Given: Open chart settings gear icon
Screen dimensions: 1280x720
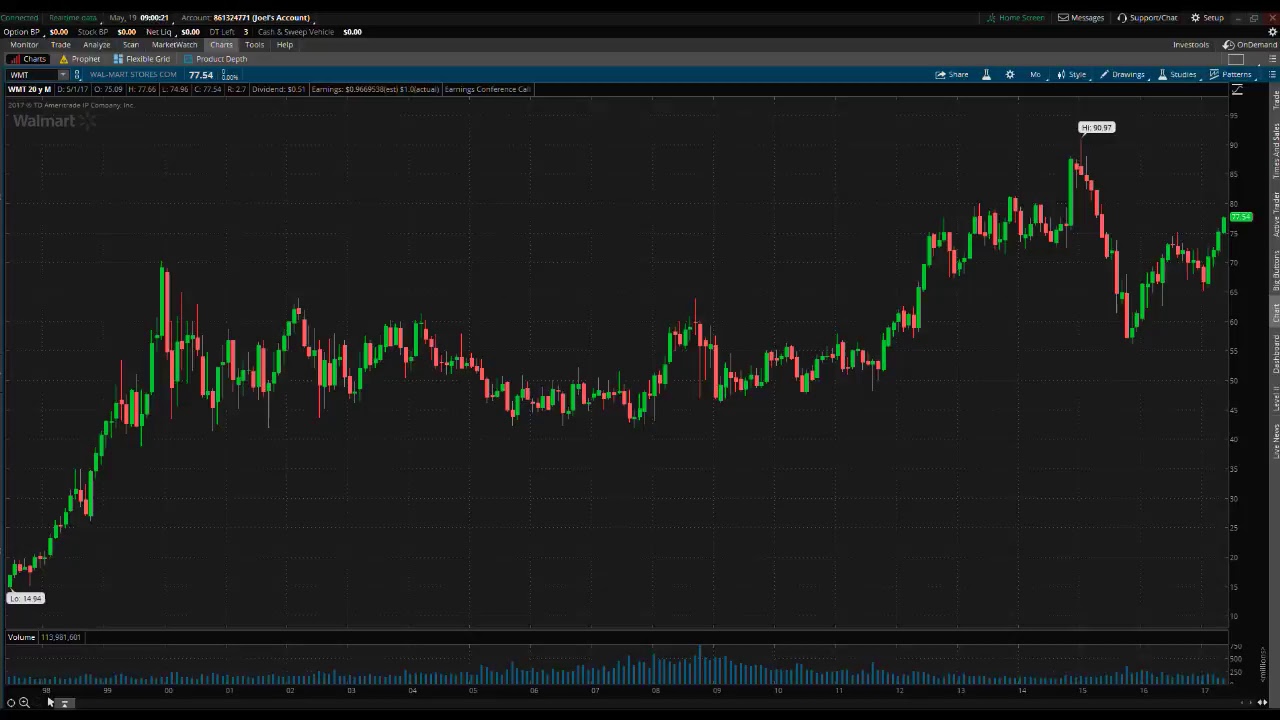Looking at the screenshot, I should [x=1010, y=75].
